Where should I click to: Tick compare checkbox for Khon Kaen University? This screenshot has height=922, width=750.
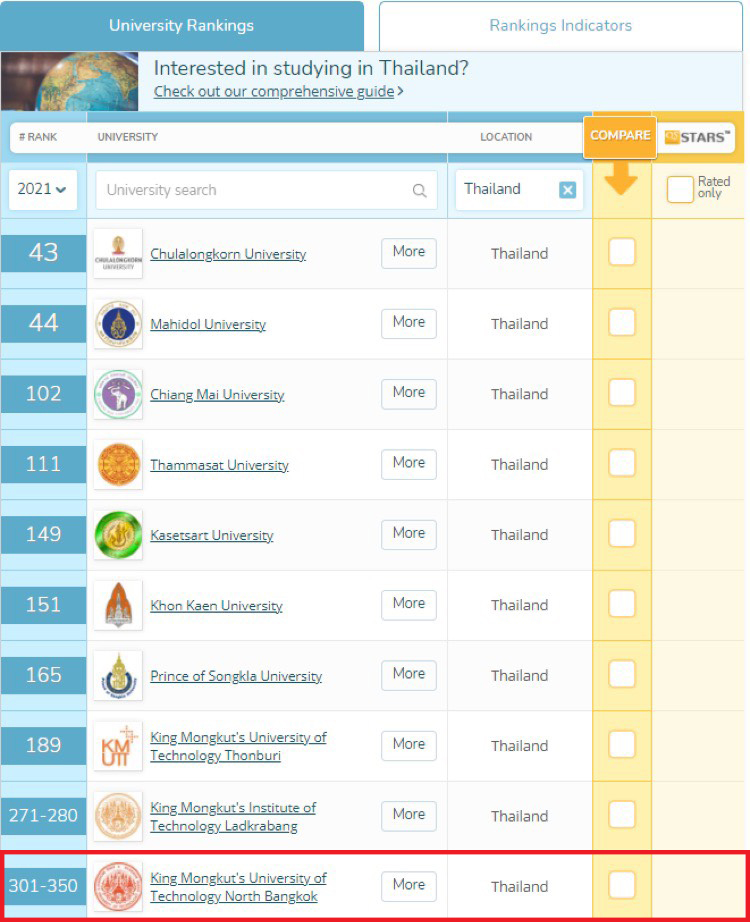coord(622,604)
